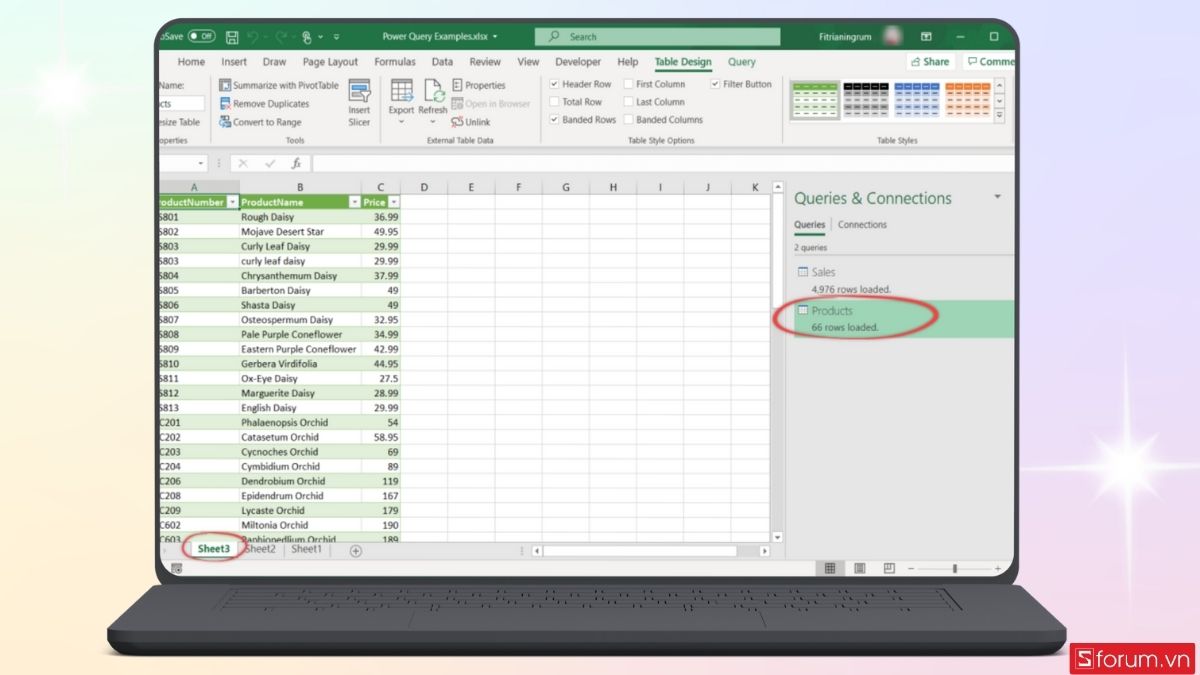Switch to Sheet2 worksheet tab
Screen dimensions: 1200x675
pos(260,549)
